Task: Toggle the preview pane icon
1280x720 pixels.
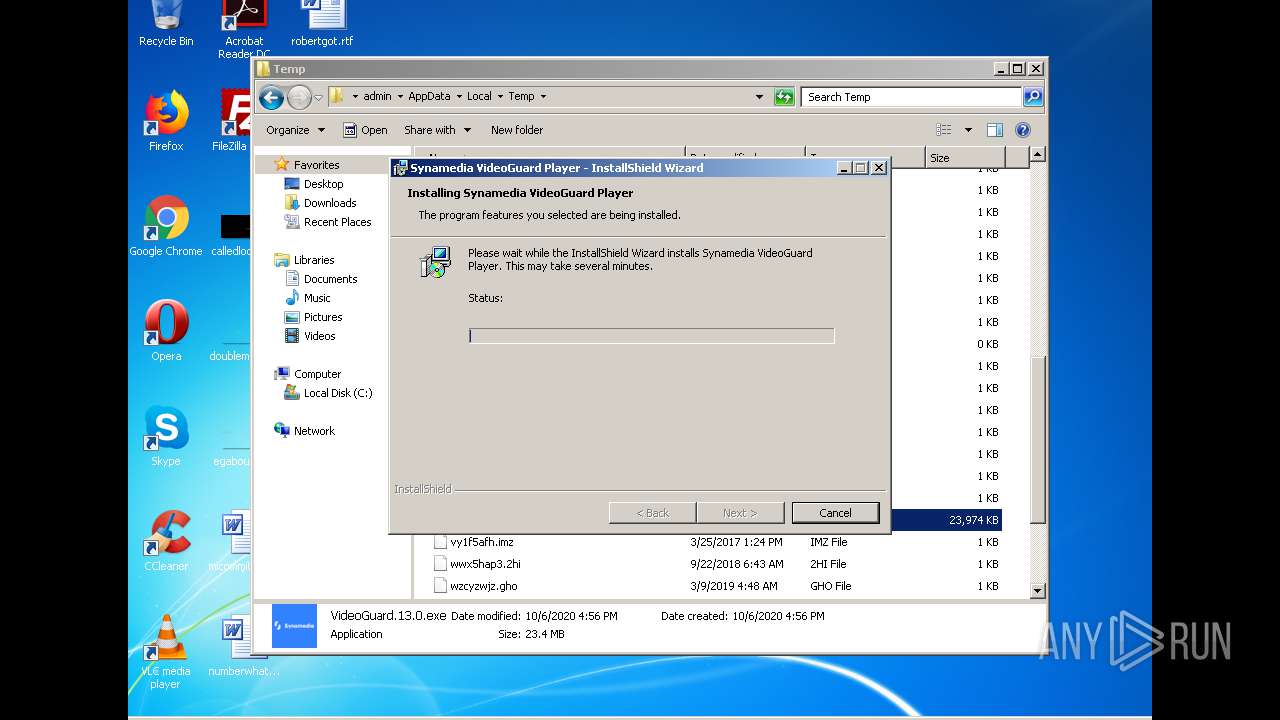Action: pyautogui.click(x=994, y=130)
